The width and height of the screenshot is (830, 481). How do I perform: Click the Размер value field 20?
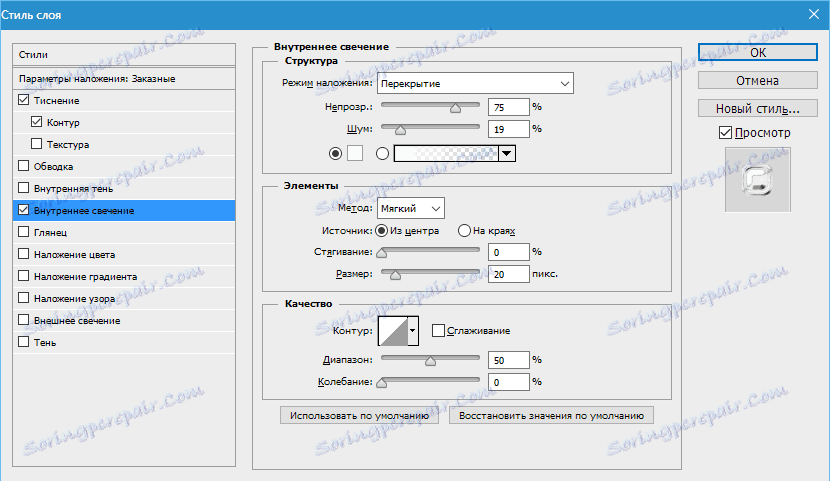(x=509, y=274)
